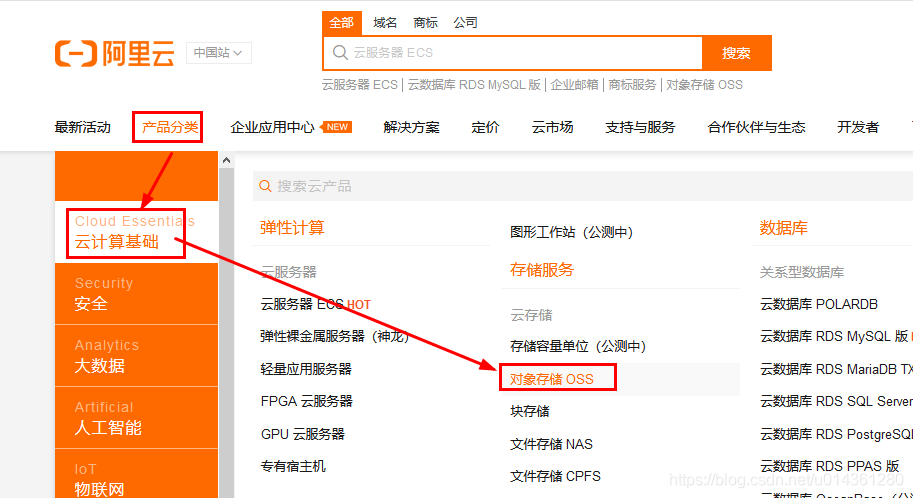Open 专有宿主机 product link
This screenshot has height=498, width=913.
[293, 467]
